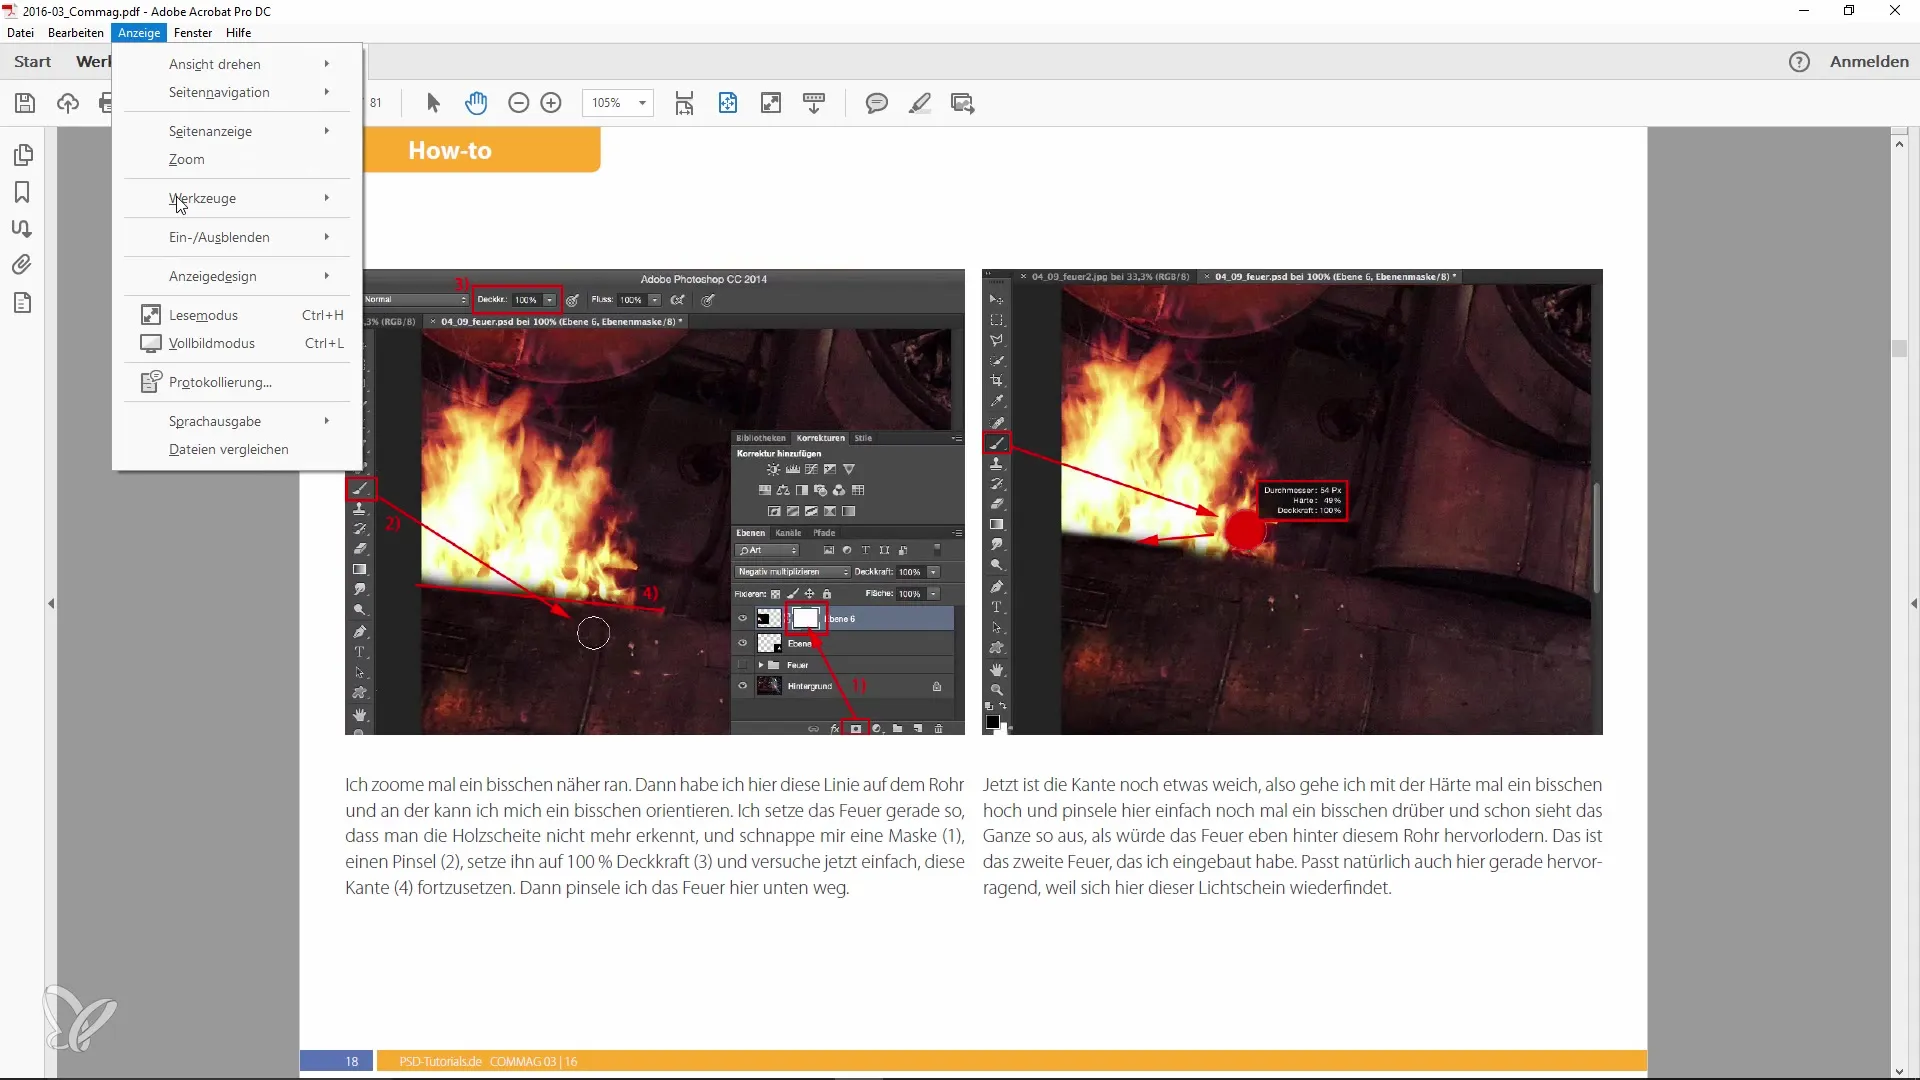This screenshot has width=1920, height=1080.
Task: Expand the Ansicht drehen submenu
Action: pos(237,64)
